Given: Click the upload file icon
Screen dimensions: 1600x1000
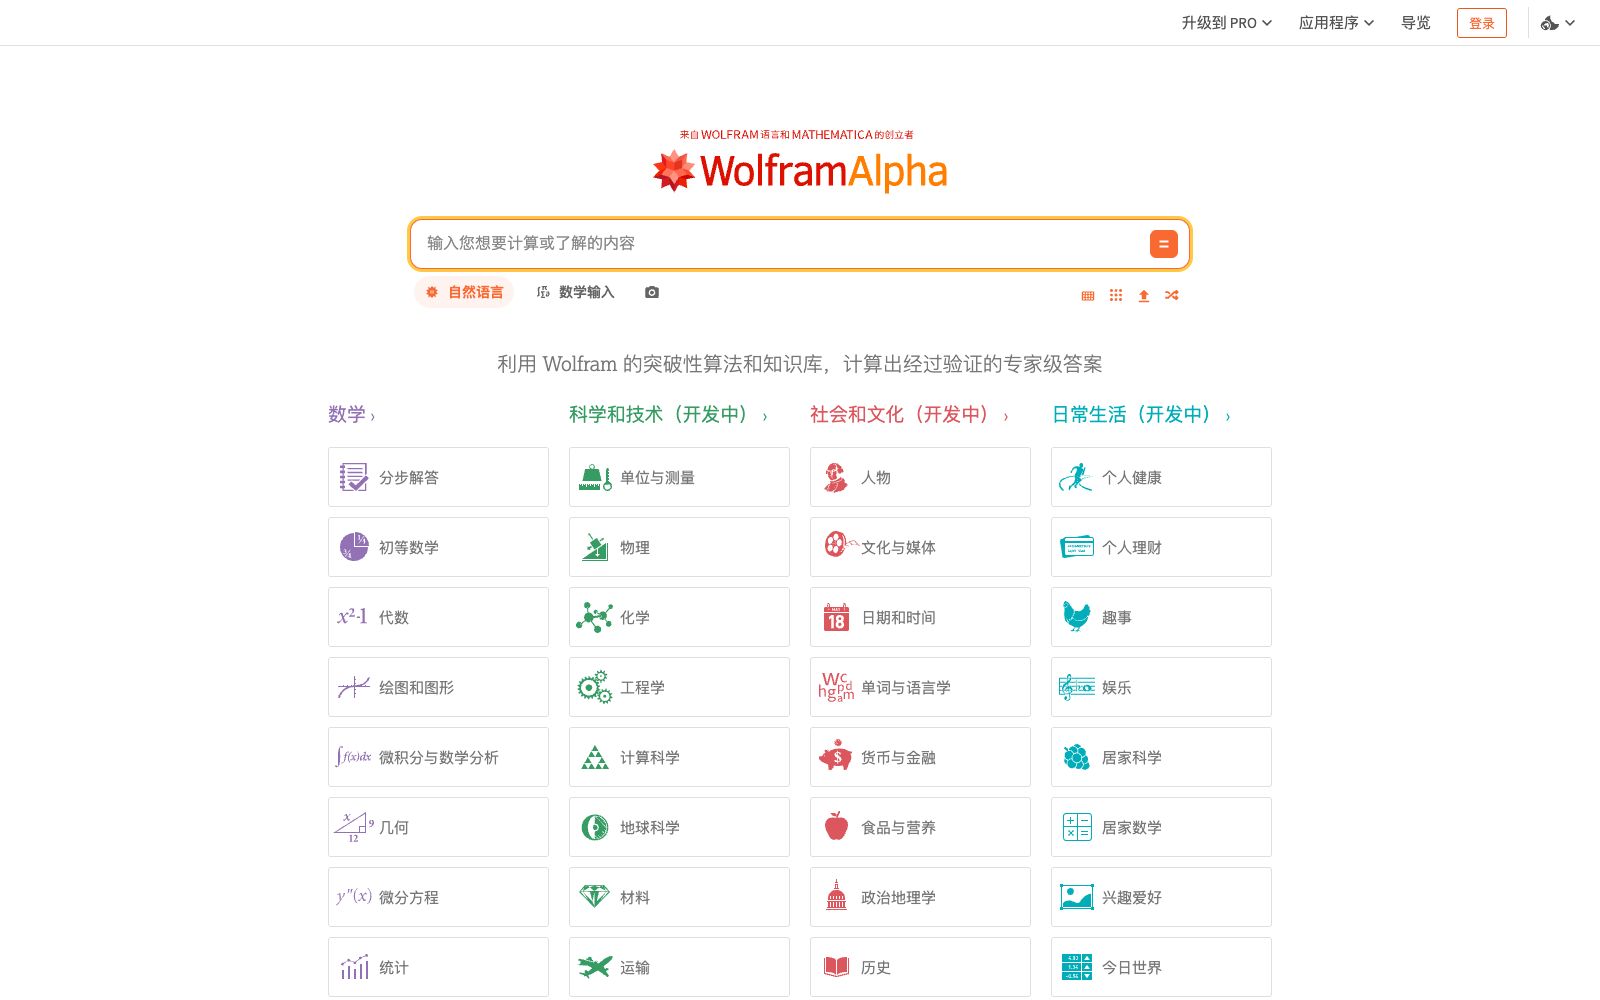Looking at the screenshot, I should (1144, 296).
